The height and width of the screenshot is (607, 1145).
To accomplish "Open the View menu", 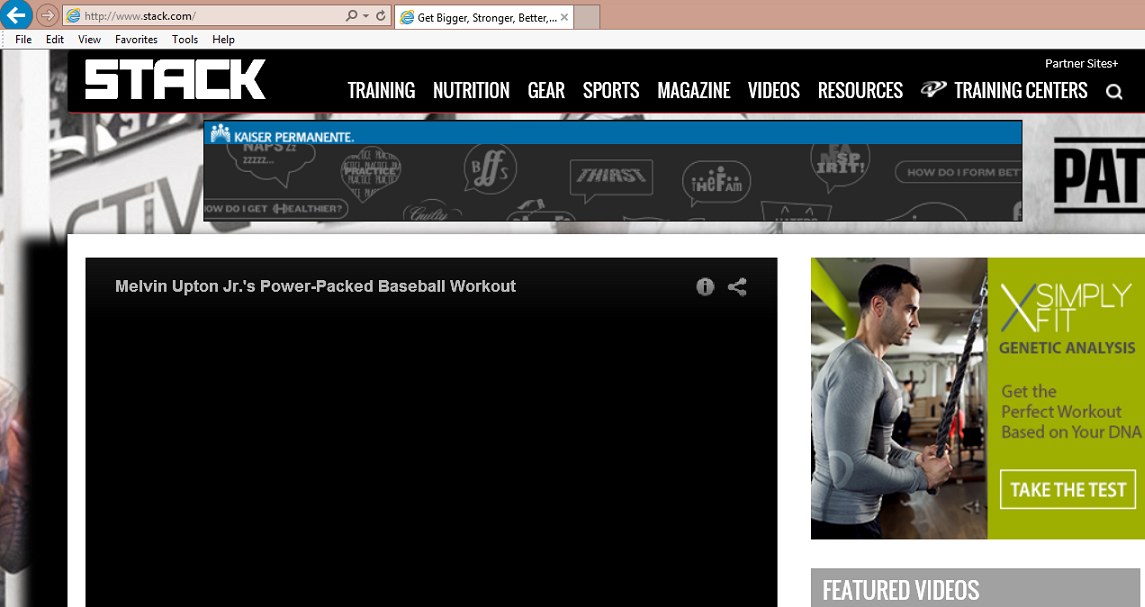I will 90,40.
